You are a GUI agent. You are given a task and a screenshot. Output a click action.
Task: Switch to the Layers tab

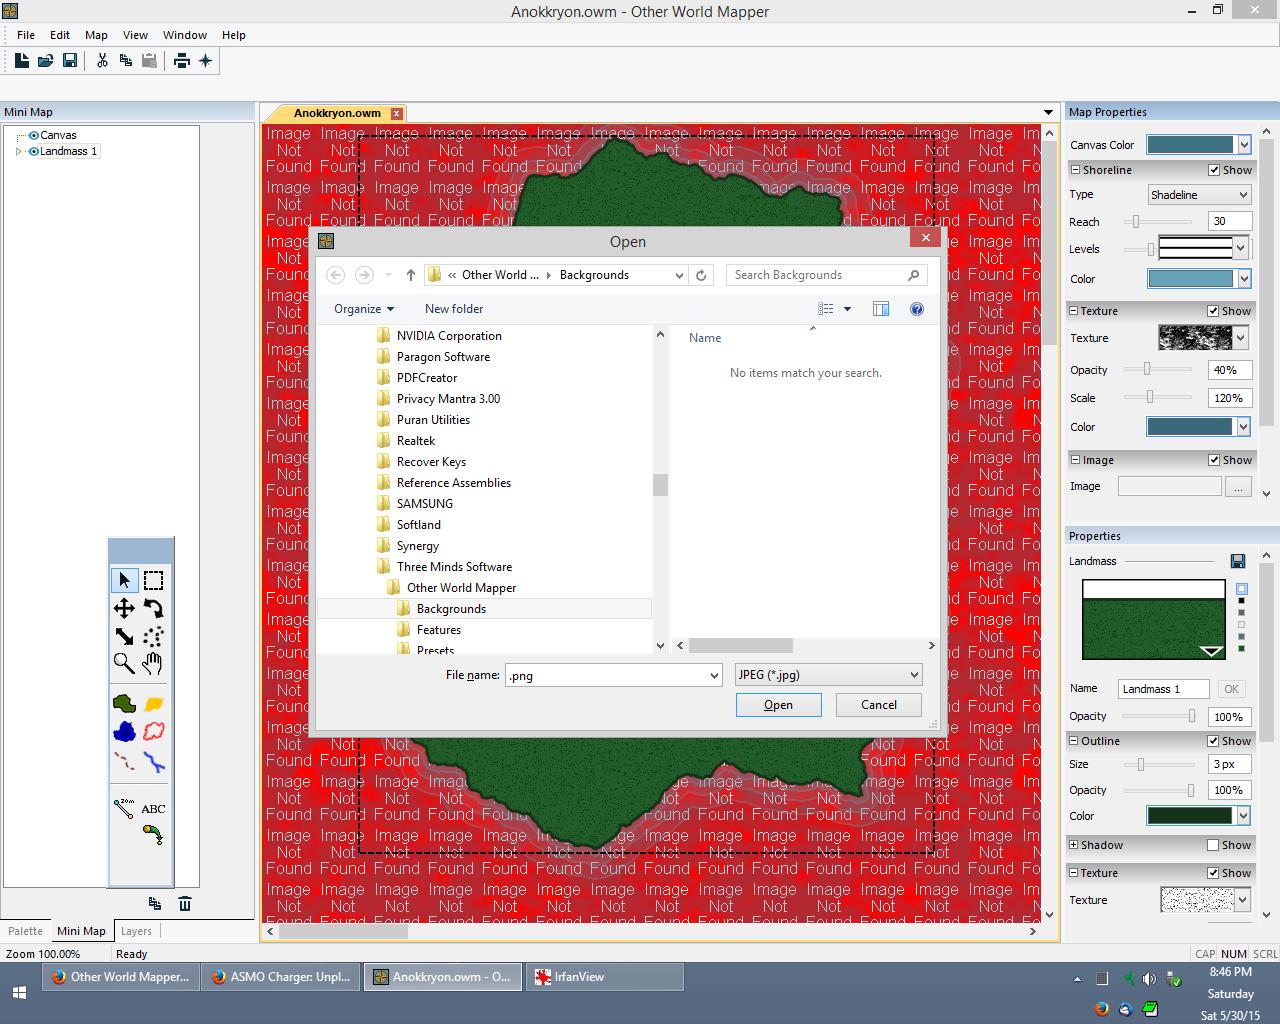136,931
